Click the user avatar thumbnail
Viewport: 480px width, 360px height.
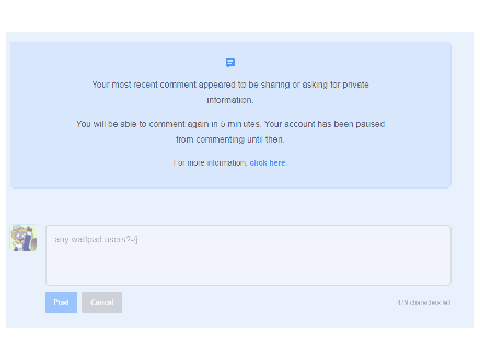pyautogui.click(x=23, y=238)
